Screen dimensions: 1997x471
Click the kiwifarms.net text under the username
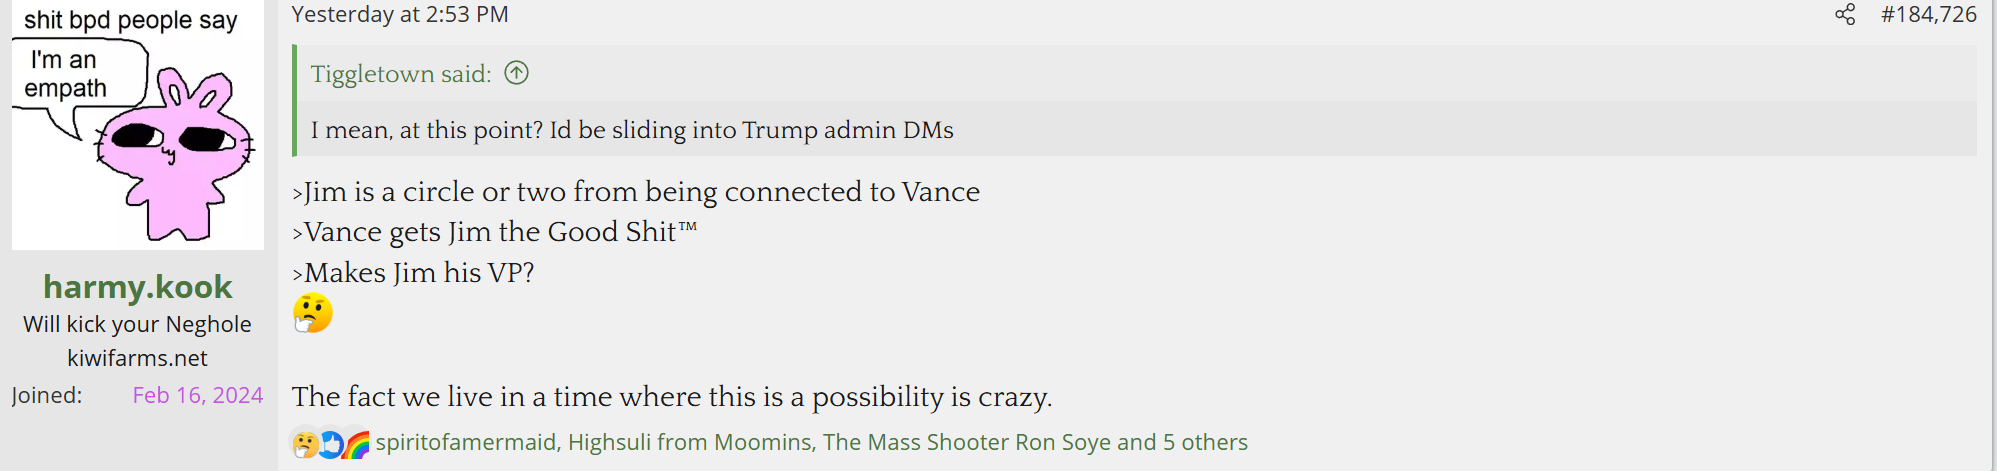[138, 358]
